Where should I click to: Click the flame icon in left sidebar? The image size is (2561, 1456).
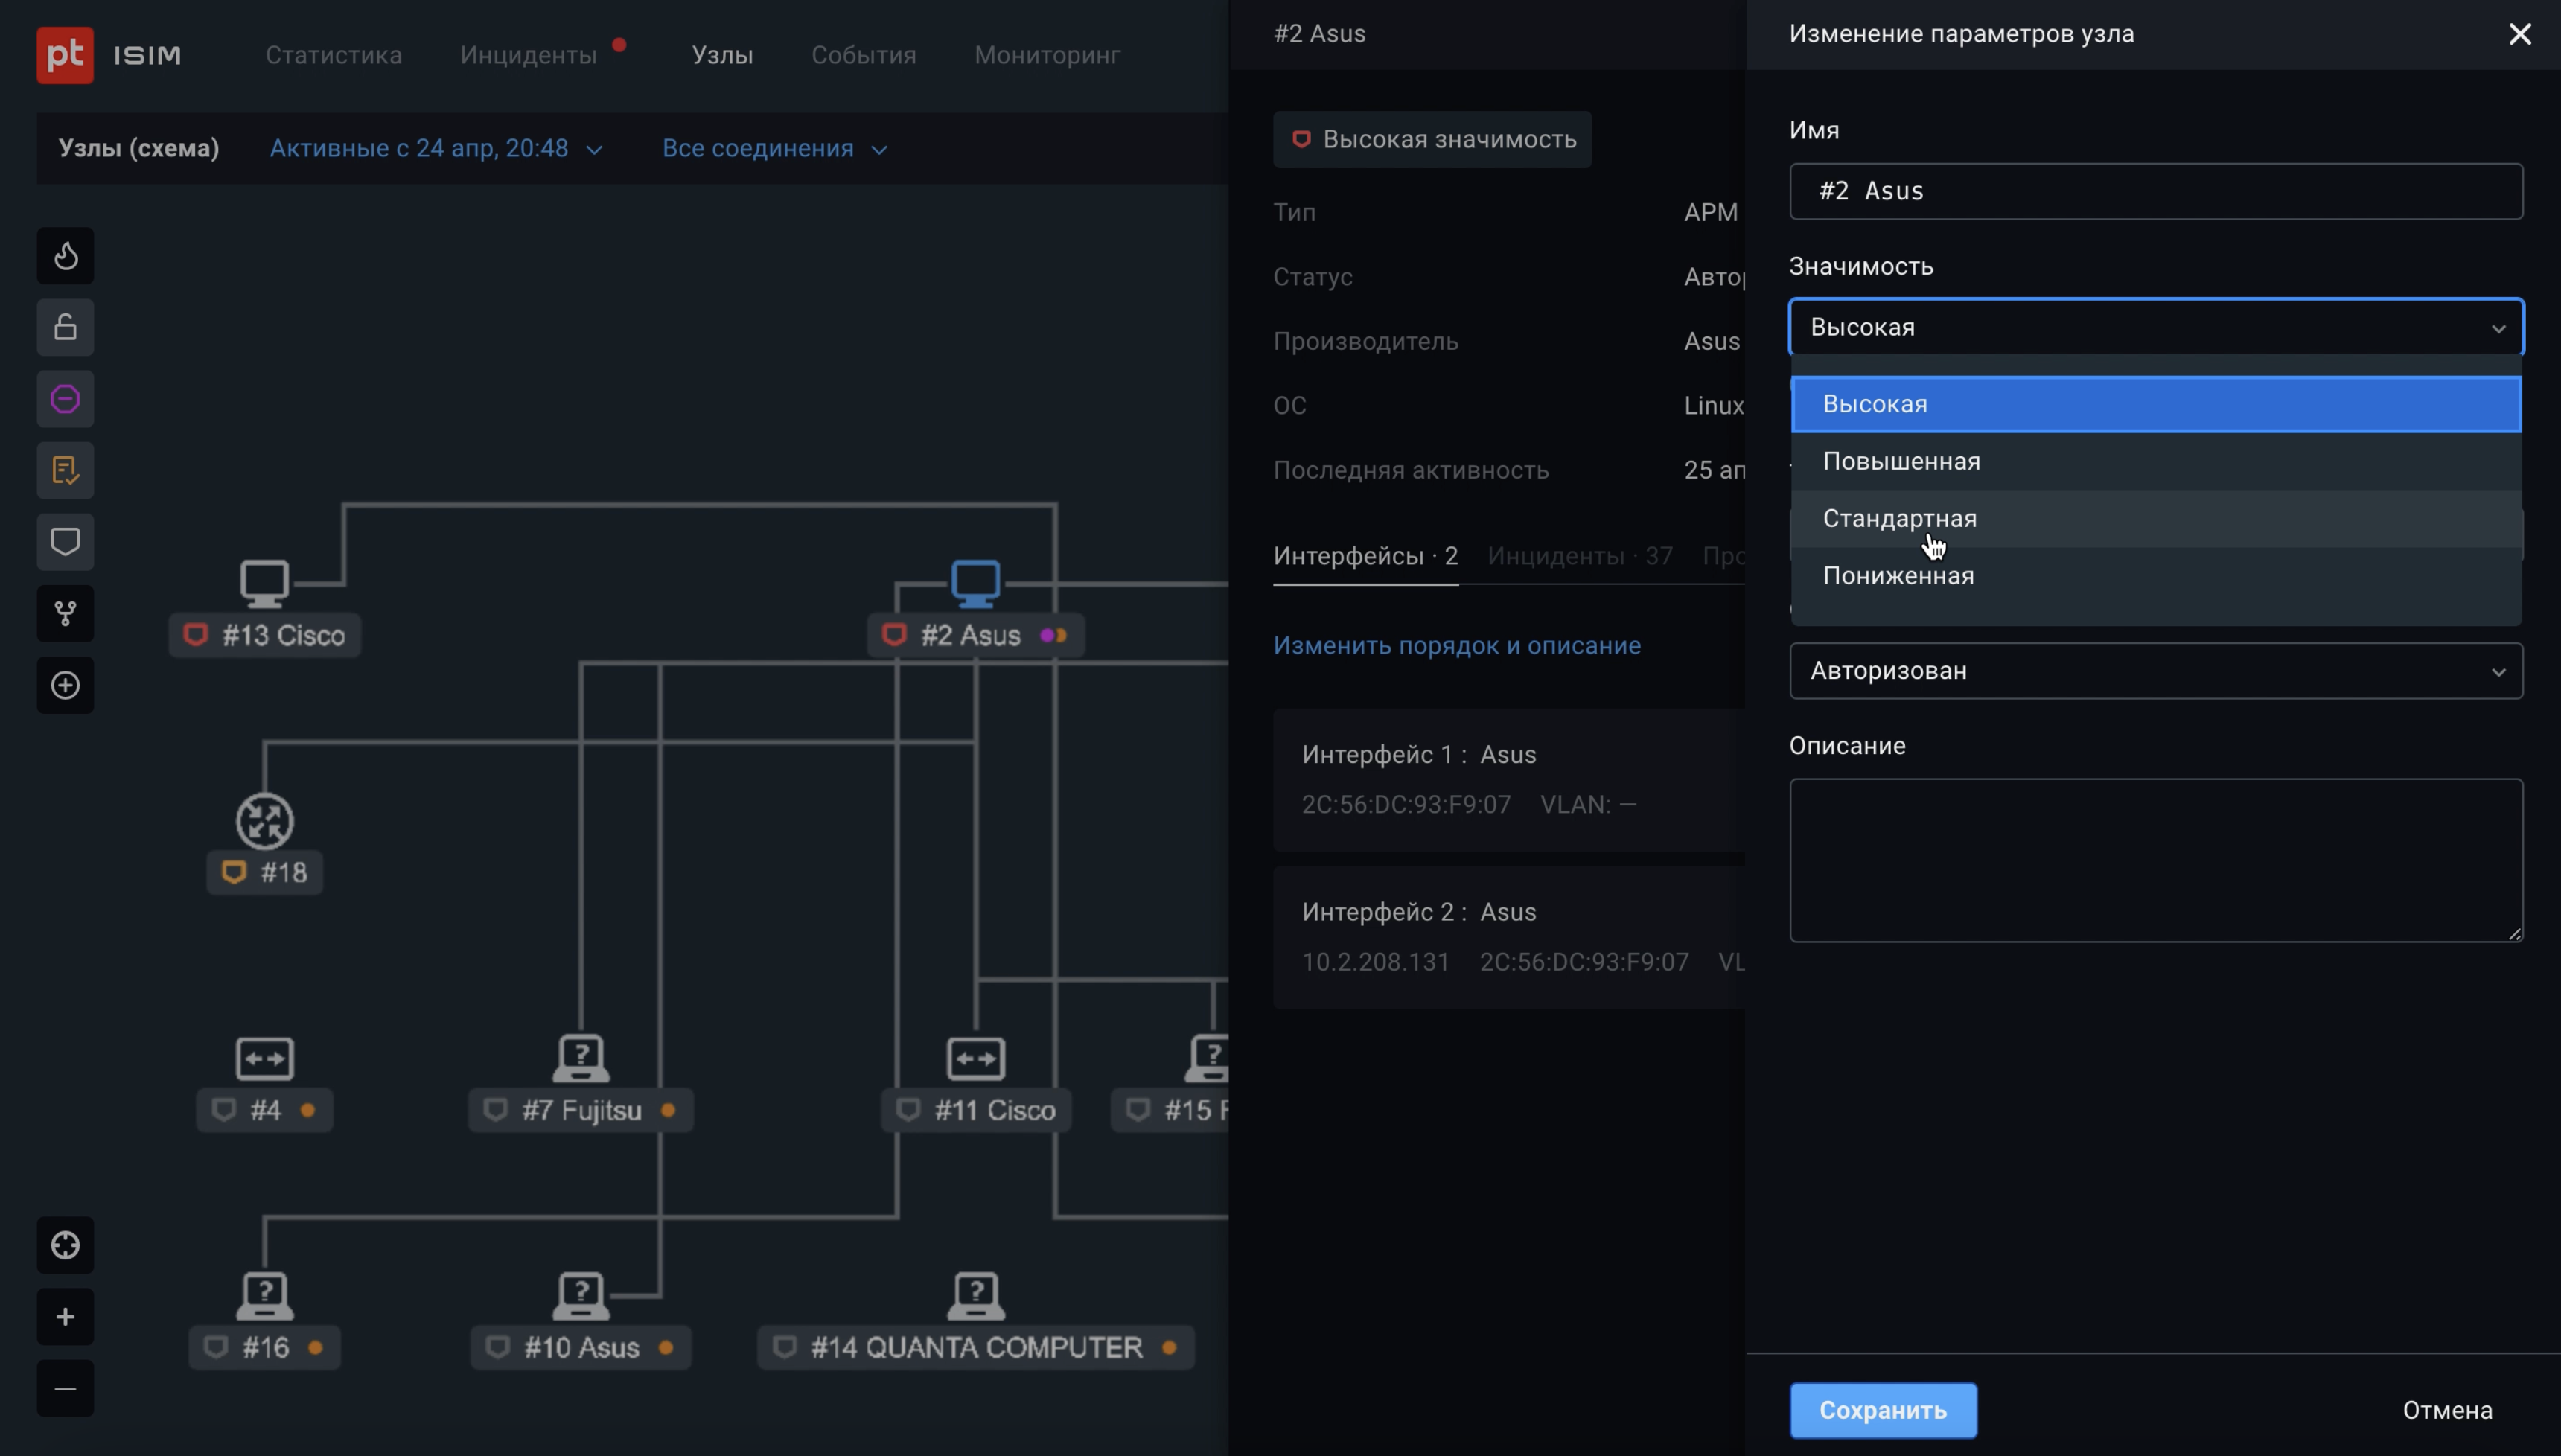coord(65,256)
